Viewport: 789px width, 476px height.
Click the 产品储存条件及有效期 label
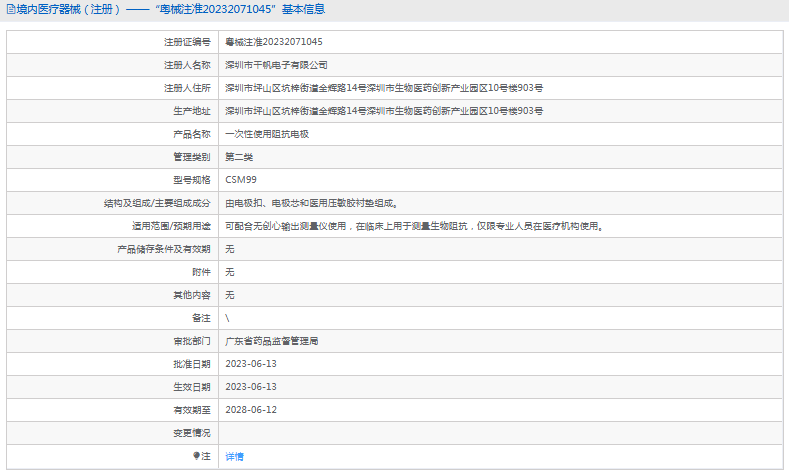[164, 249]
